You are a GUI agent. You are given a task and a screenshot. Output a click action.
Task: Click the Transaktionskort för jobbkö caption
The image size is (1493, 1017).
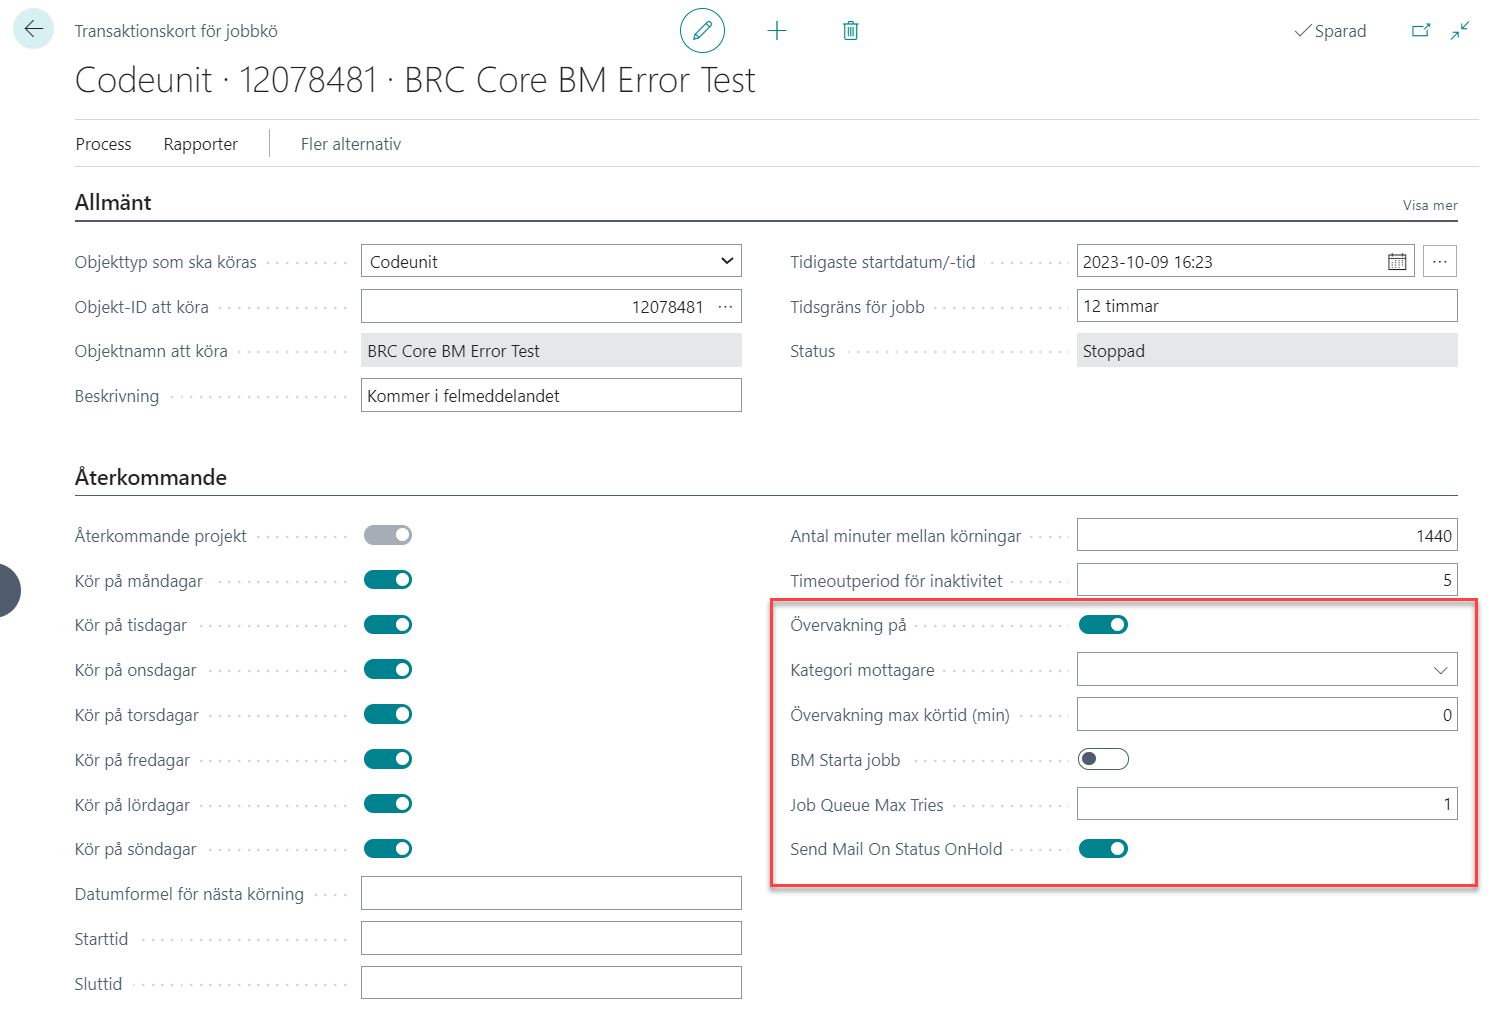pos(176,31)
